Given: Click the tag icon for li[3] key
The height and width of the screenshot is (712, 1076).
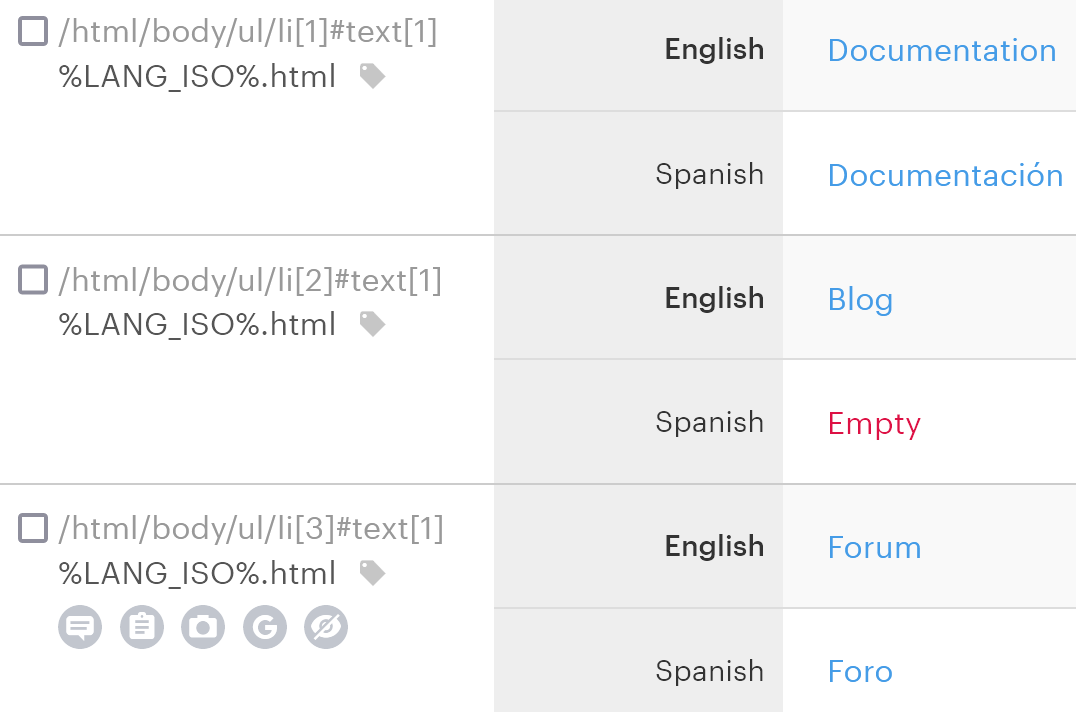Looking at the screenshot, I should 372,573.
